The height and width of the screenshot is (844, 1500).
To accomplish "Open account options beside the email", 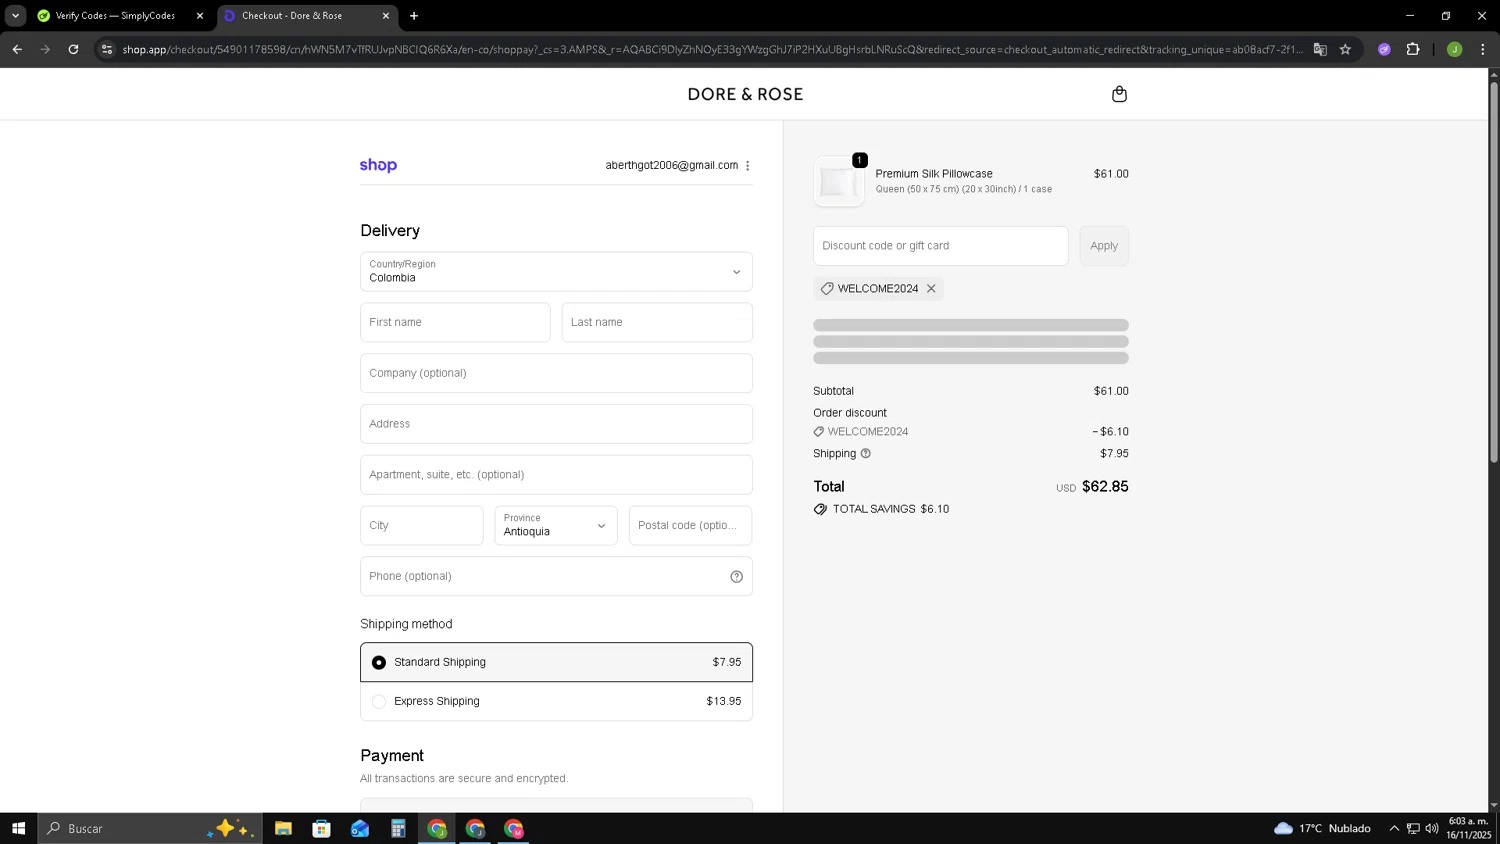I will click(x=748, y=166).
